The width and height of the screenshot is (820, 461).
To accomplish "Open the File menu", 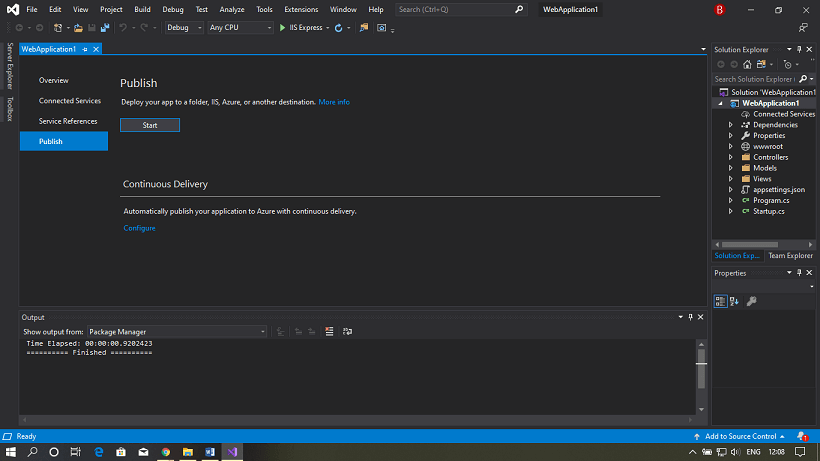I will pyautogui.click(x=31, y=9).
